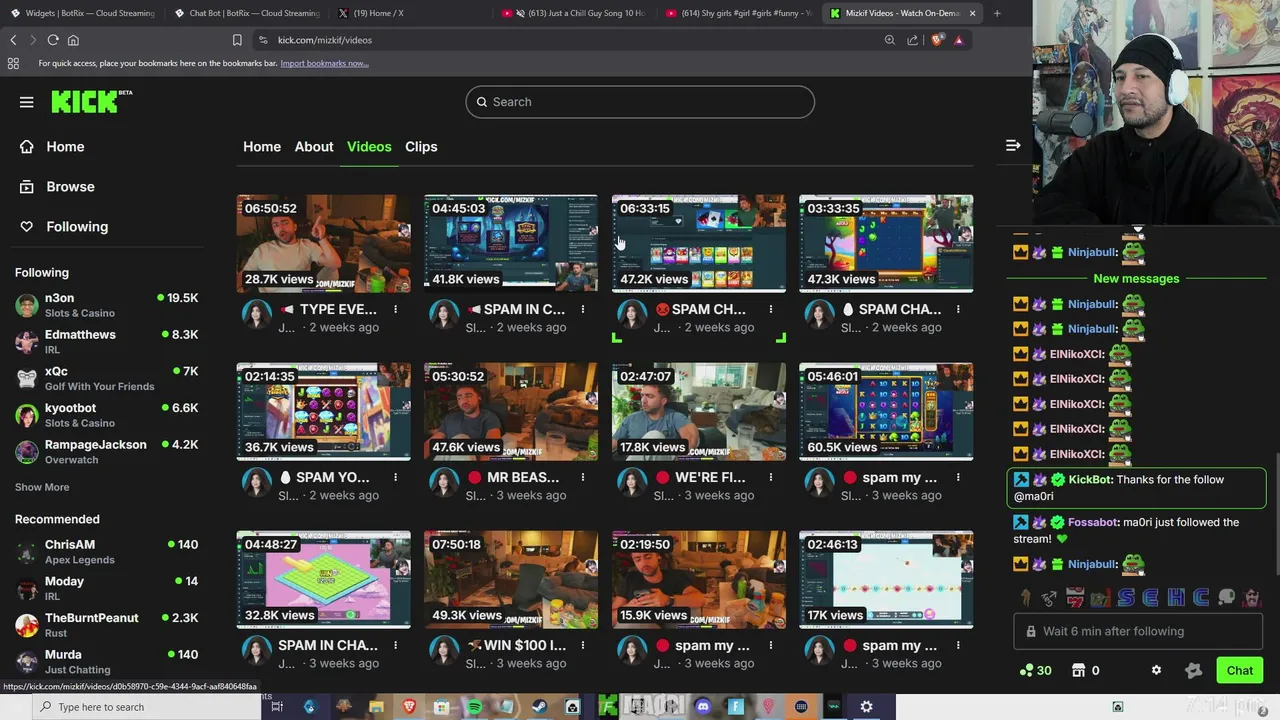Open options menu for MR BEAS... video
The image size is (1280, 720).
pyautogui.click(x=583, y=478)
